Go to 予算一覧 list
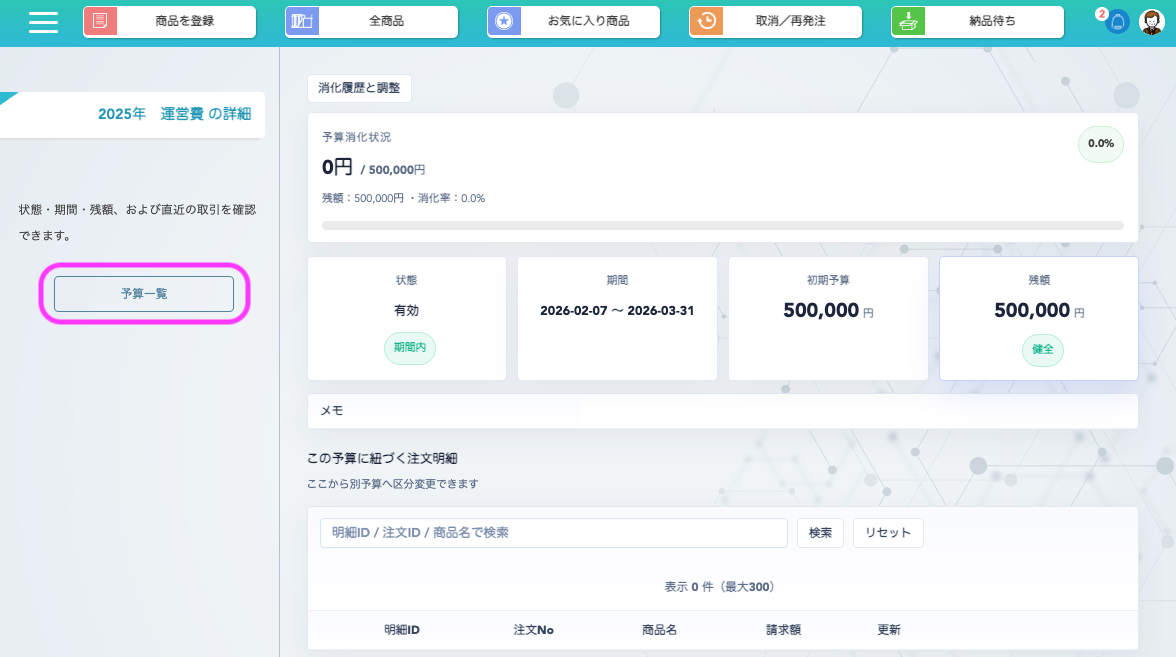 [x=144, y=294]
